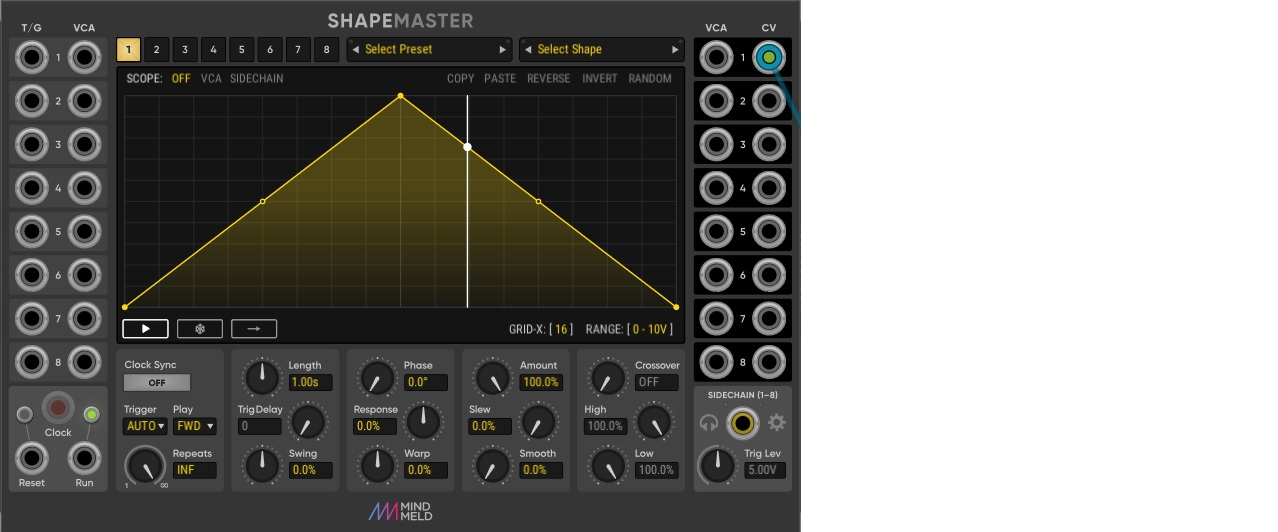Click the Repeats knob

146,465
